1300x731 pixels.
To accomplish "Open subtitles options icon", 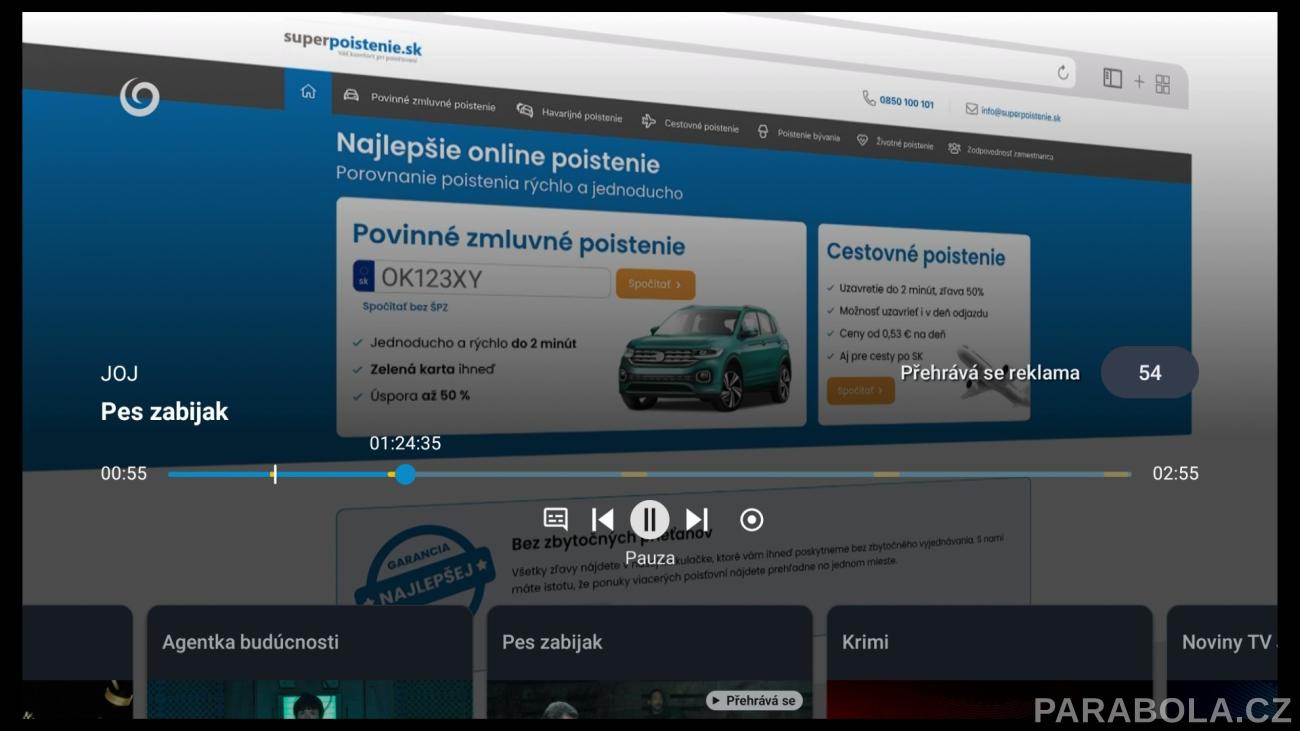I will [x=555, y=519].
